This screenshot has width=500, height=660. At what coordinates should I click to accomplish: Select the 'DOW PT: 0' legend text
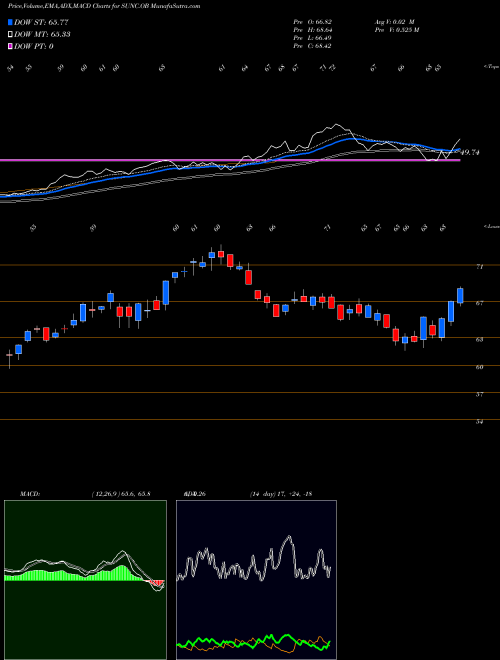(34, 46)
